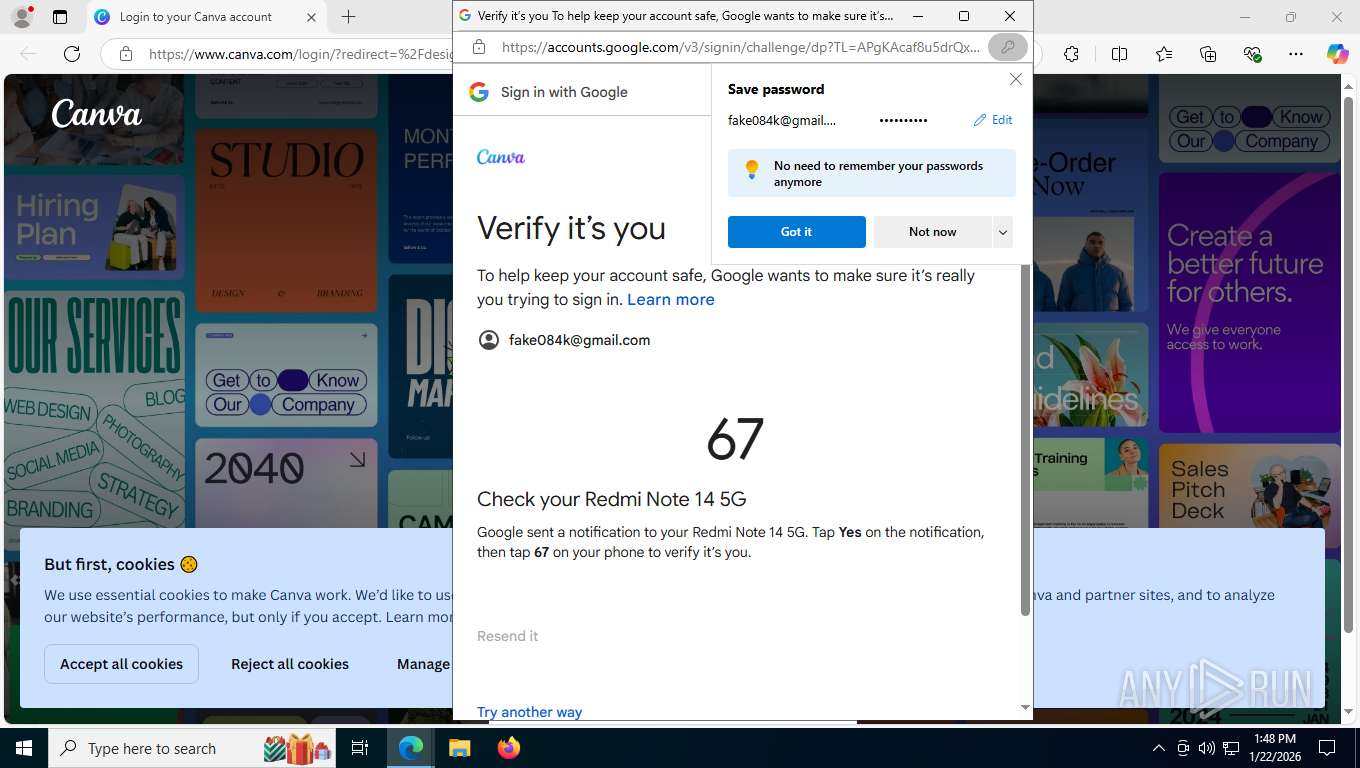This screenshot has height=768, width=1360.
Task: Click the Canva logo in Google dialog
Action: [x=501, y=157]
